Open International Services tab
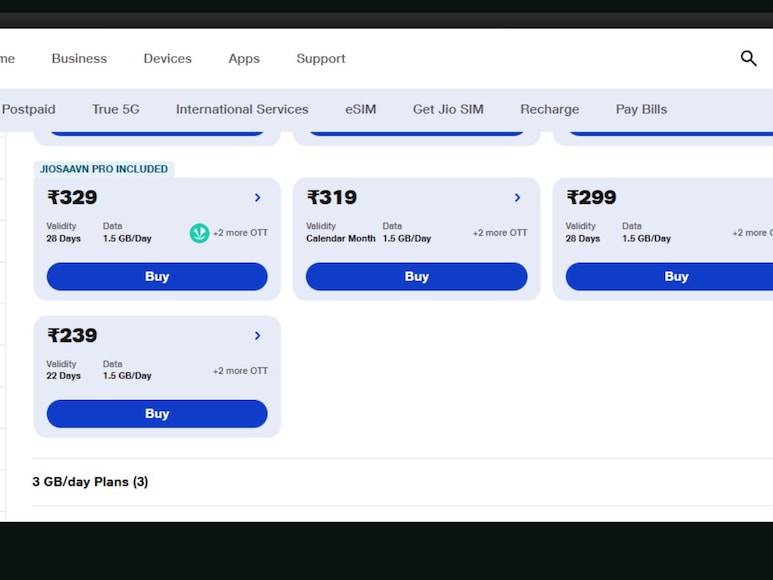773x580 pixels. 242,109
